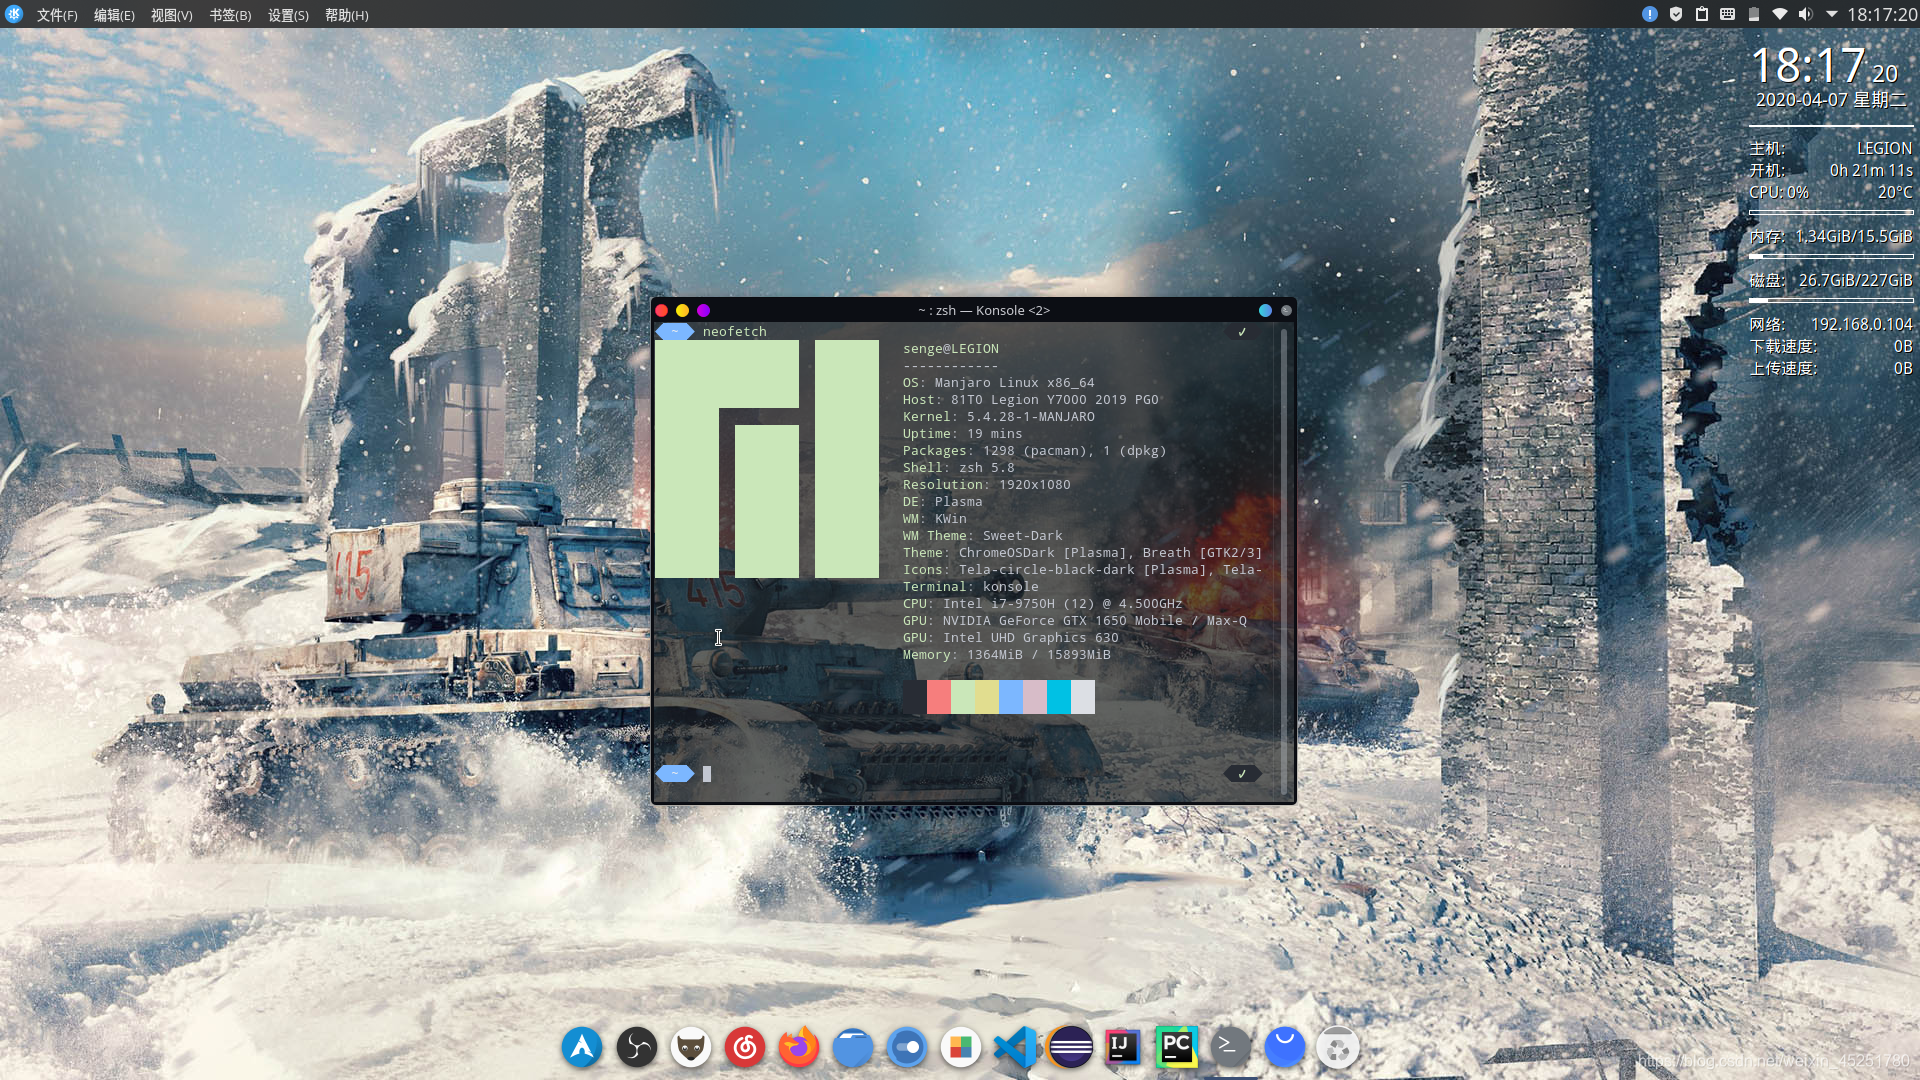Expand hidden tray icons with the arrow
Screen dimensions: 1920x1080
pos(1832,14)
